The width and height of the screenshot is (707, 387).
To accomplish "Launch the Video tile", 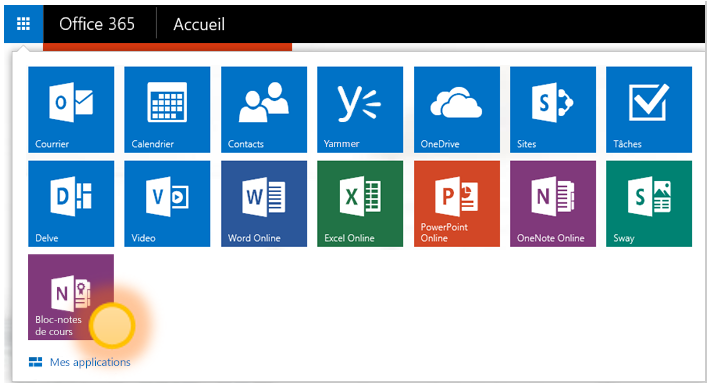I will tap(167, 204).
